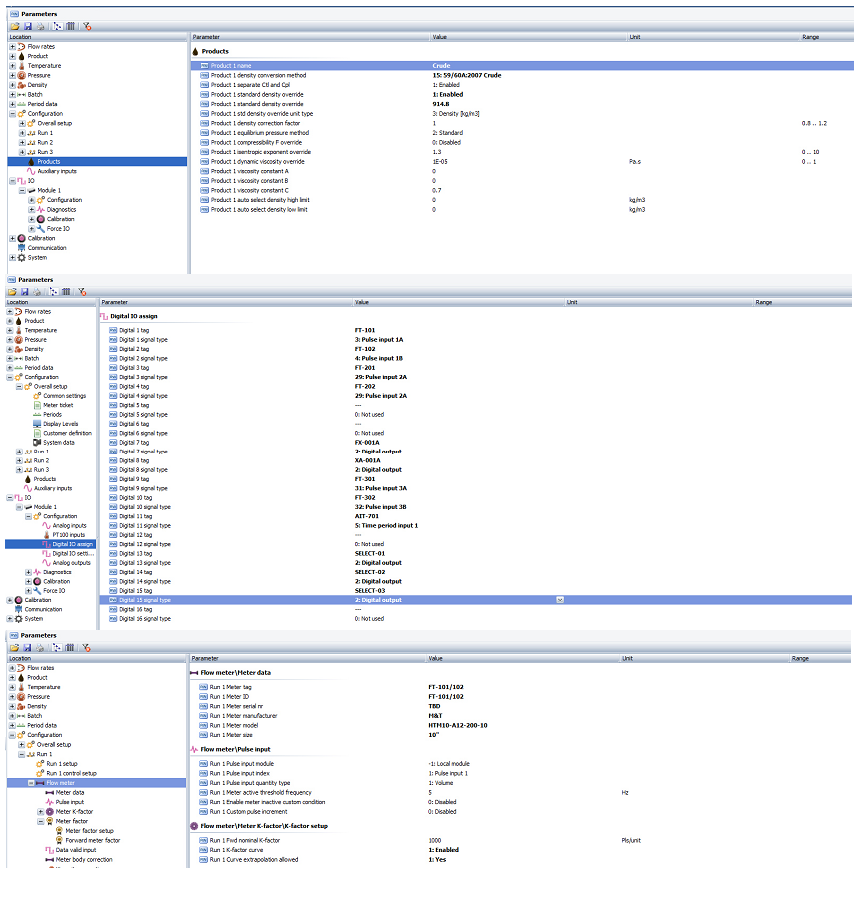Click the Auxiliary inputs wave icon in the Products window tree

pyautogui.click(x=31, y=171)
